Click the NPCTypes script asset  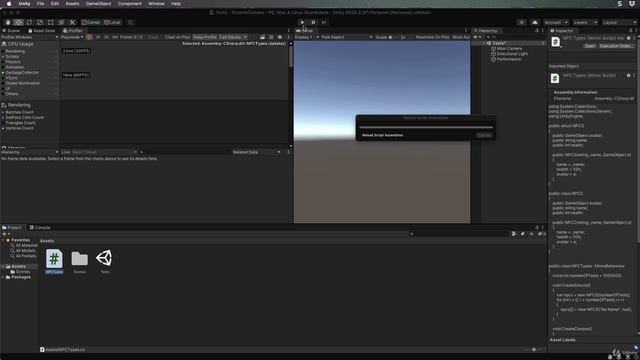click(54, 261)
